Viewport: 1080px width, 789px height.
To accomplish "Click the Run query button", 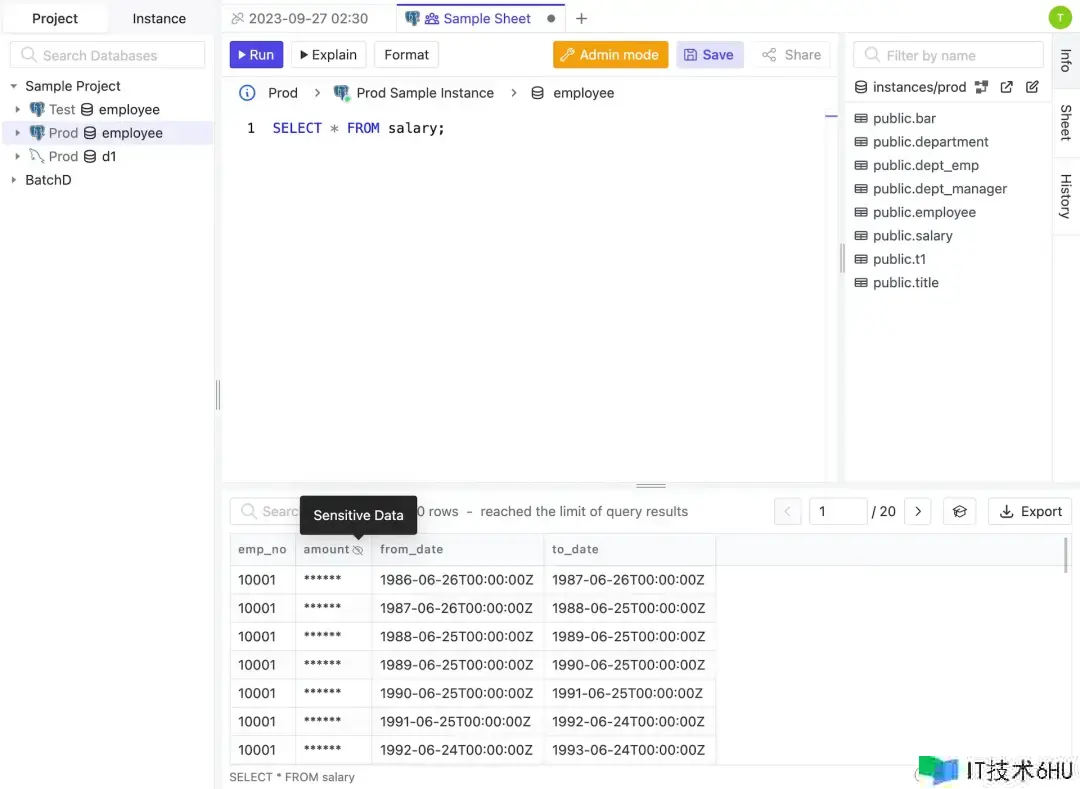I will click(256, 55).
